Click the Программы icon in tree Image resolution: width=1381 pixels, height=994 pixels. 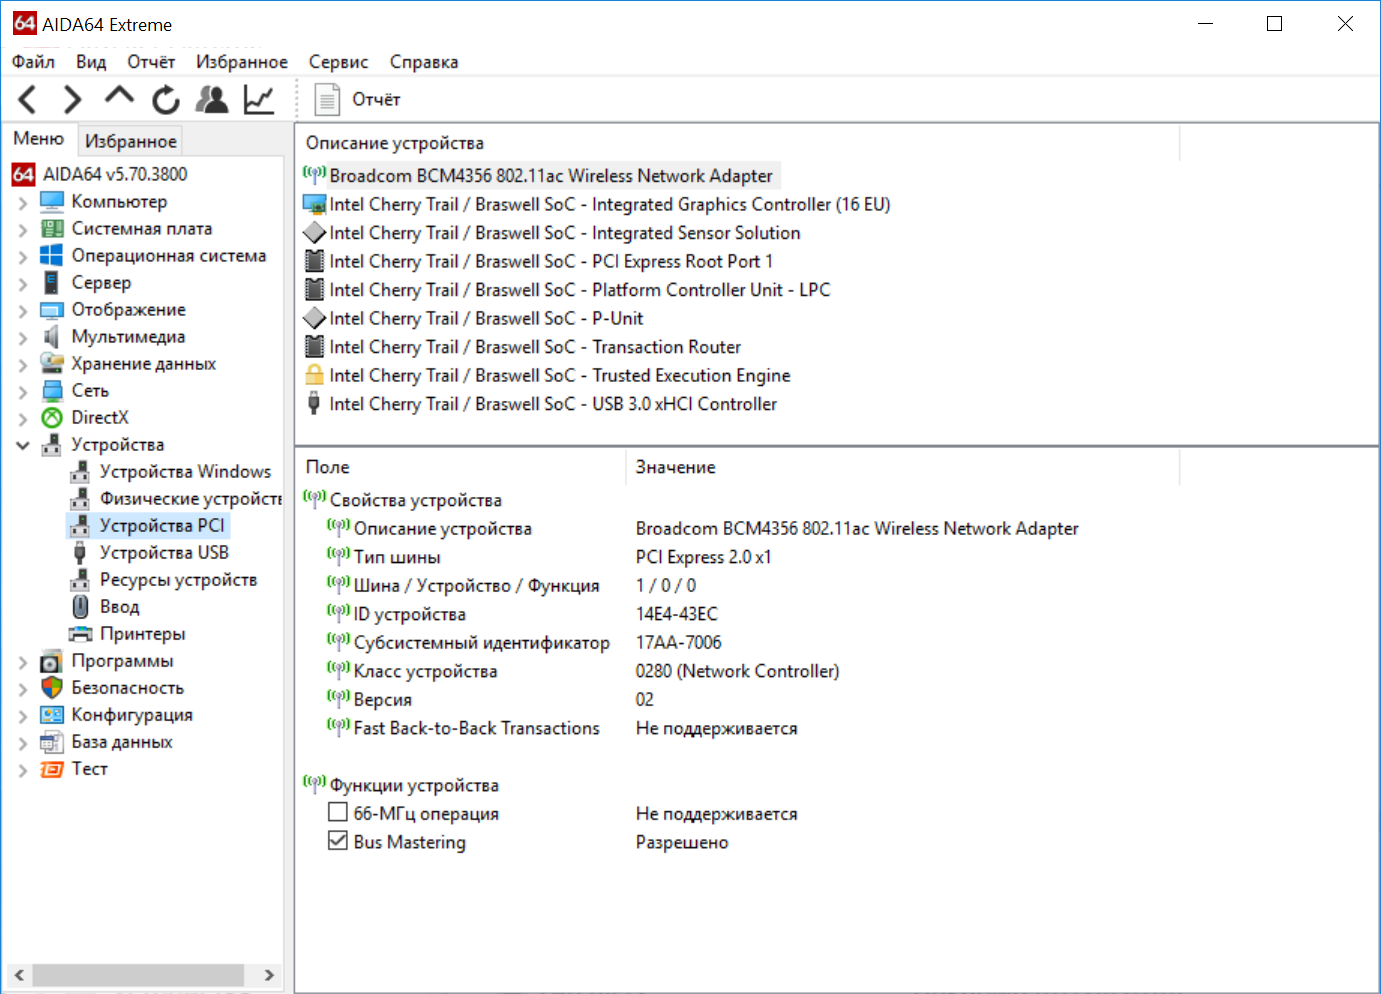point(52,661)
